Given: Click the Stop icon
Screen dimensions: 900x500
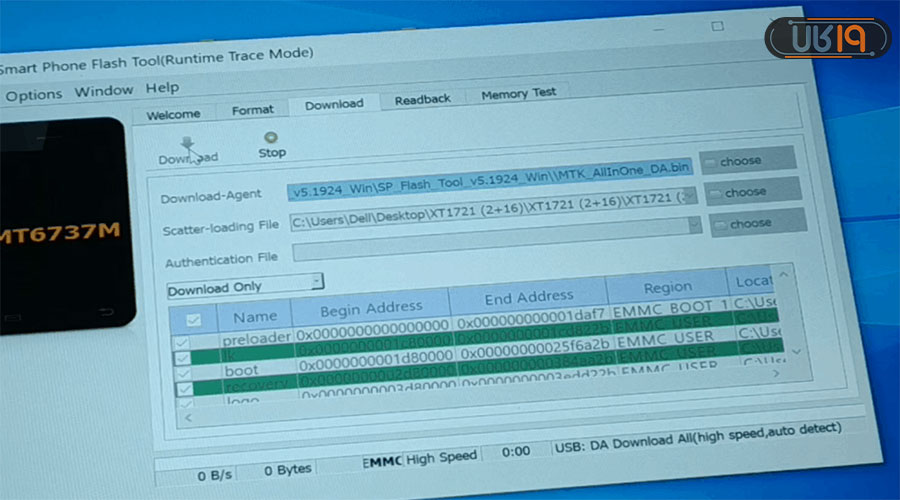Looking at the screenshot, I should (x=271, y=138).
